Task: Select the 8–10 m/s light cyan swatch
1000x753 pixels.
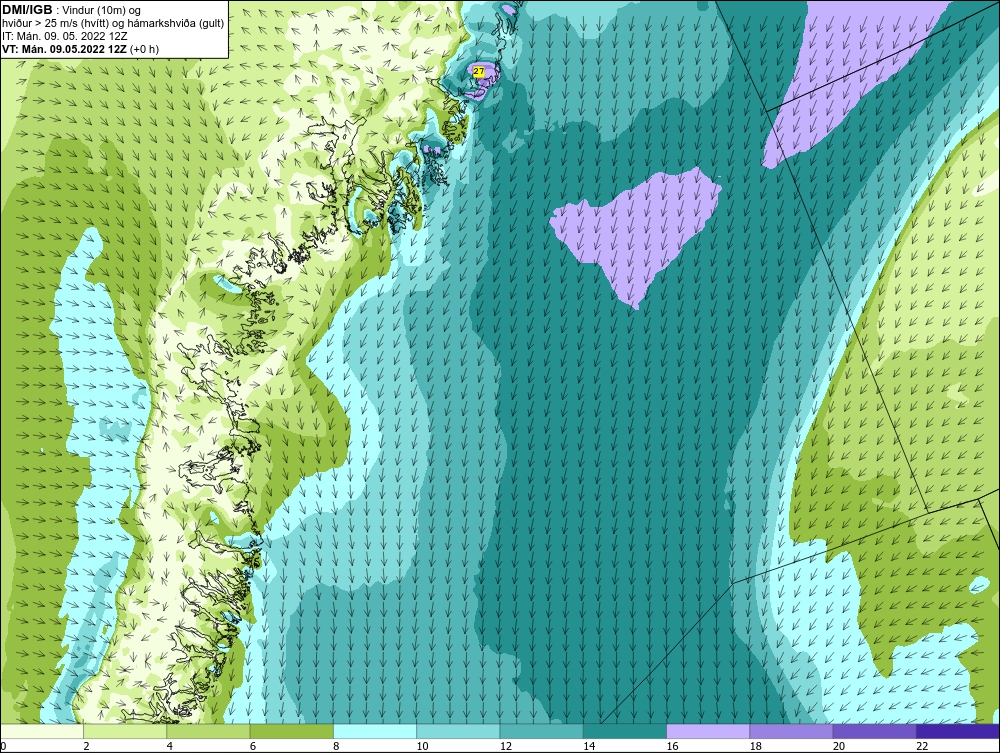Action: coord(375,731)
